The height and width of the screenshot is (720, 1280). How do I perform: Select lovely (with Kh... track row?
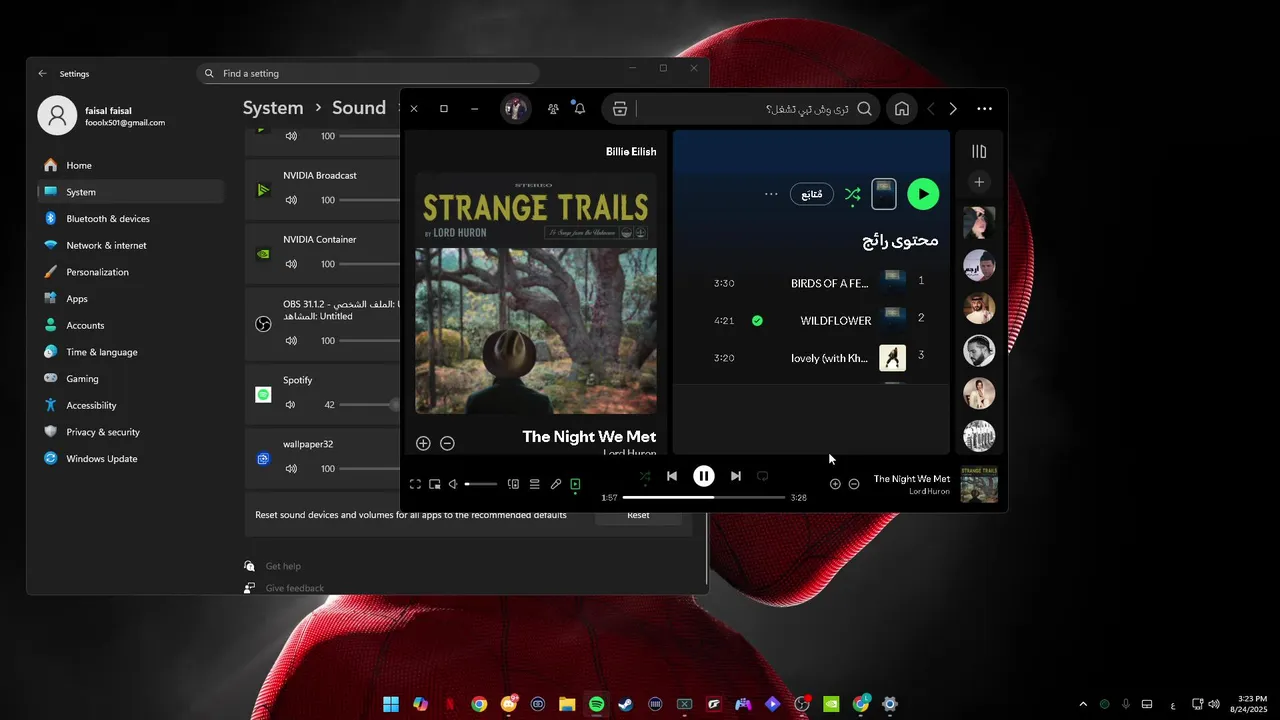pyautogui.click(x=811, y=357)
